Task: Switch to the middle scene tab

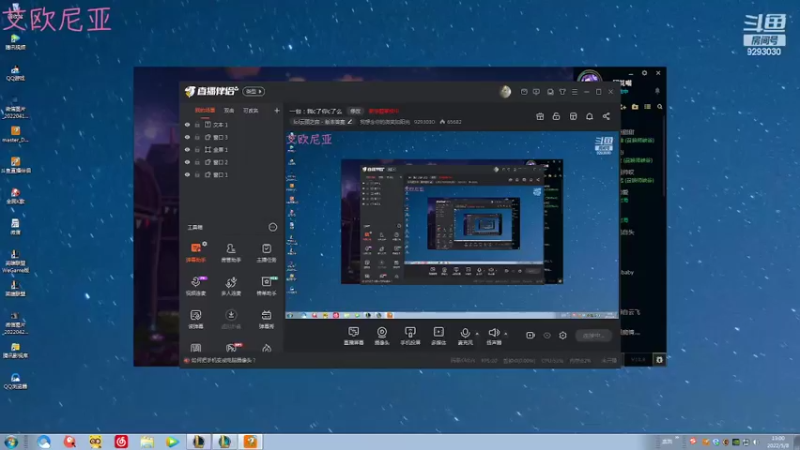Action: pyautogui.click(x=229, y=110)
